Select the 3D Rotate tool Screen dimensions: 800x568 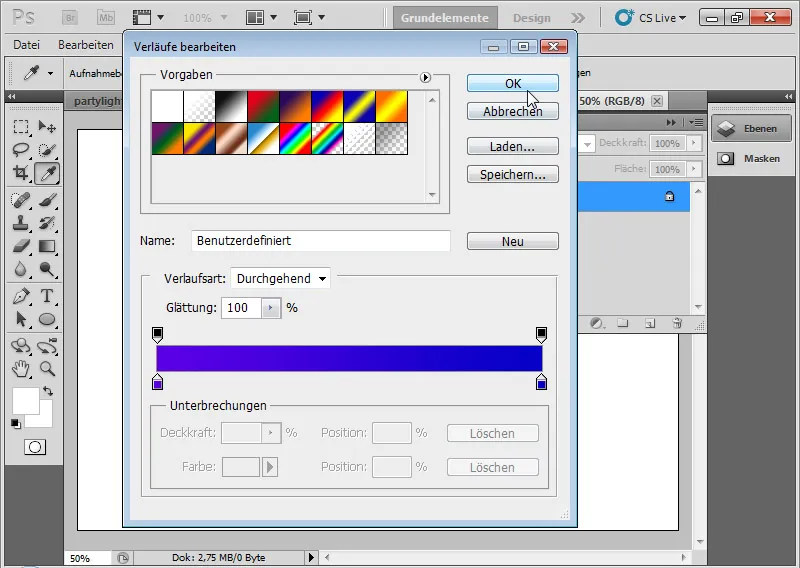tap(21, 346)
